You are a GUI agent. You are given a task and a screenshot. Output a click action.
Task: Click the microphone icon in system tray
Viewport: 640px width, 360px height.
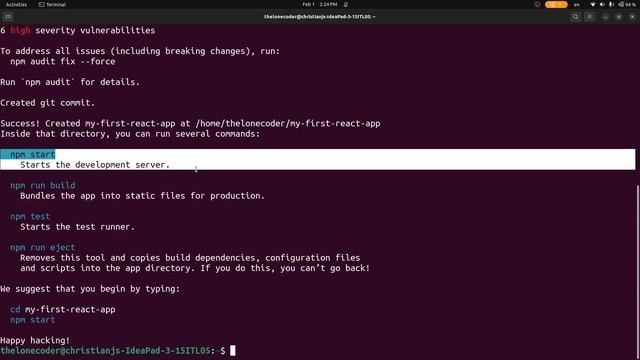click(x=611, y=4)
